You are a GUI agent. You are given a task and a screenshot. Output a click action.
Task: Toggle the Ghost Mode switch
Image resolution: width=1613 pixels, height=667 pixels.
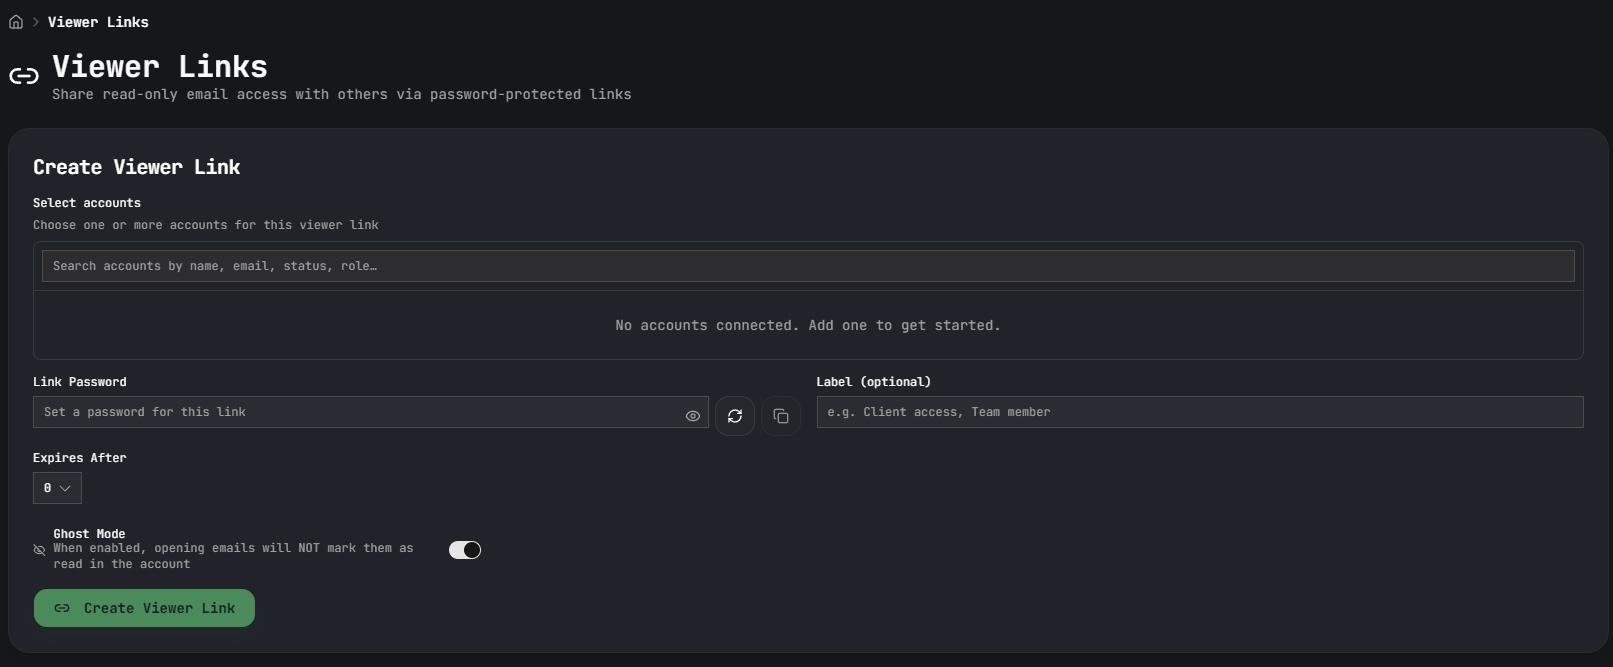pos(465,550)
